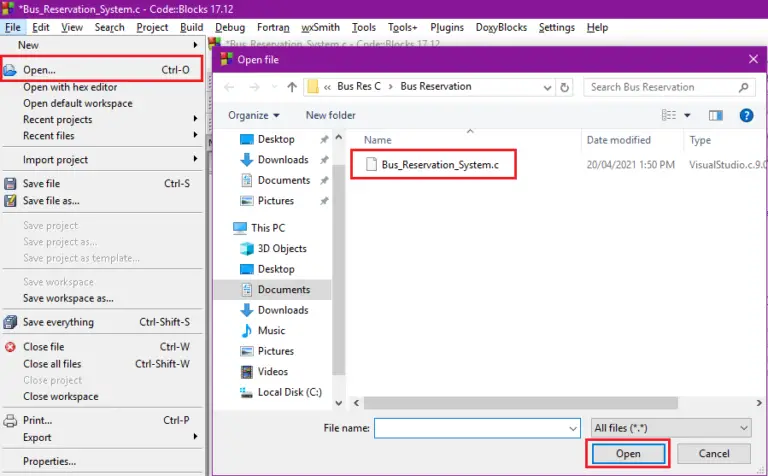Select the Music folder in navigation pane
The image size is (768, 476).
pyautogui.click(x=271, y=331)
